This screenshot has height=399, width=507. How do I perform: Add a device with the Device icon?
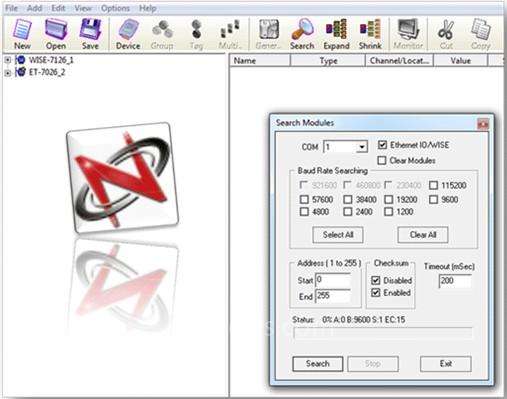128,34
